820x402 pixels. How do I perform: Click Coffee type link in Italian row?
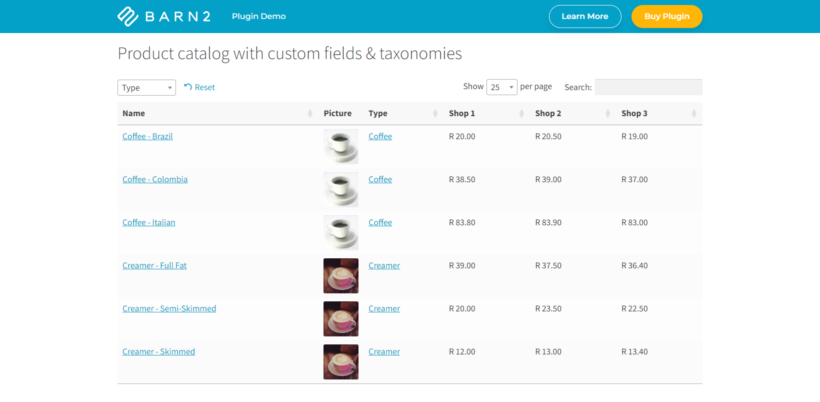click(380, 222)
